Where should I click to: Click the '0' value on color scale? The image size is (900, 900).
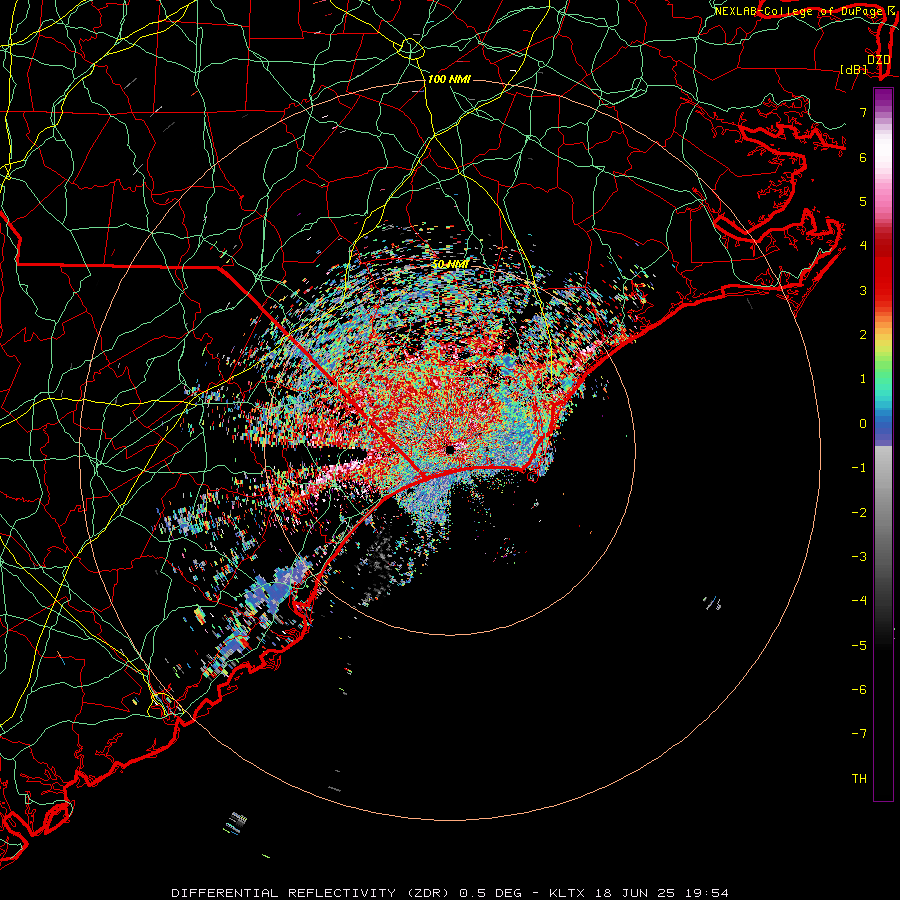click(x=863, y=424)
